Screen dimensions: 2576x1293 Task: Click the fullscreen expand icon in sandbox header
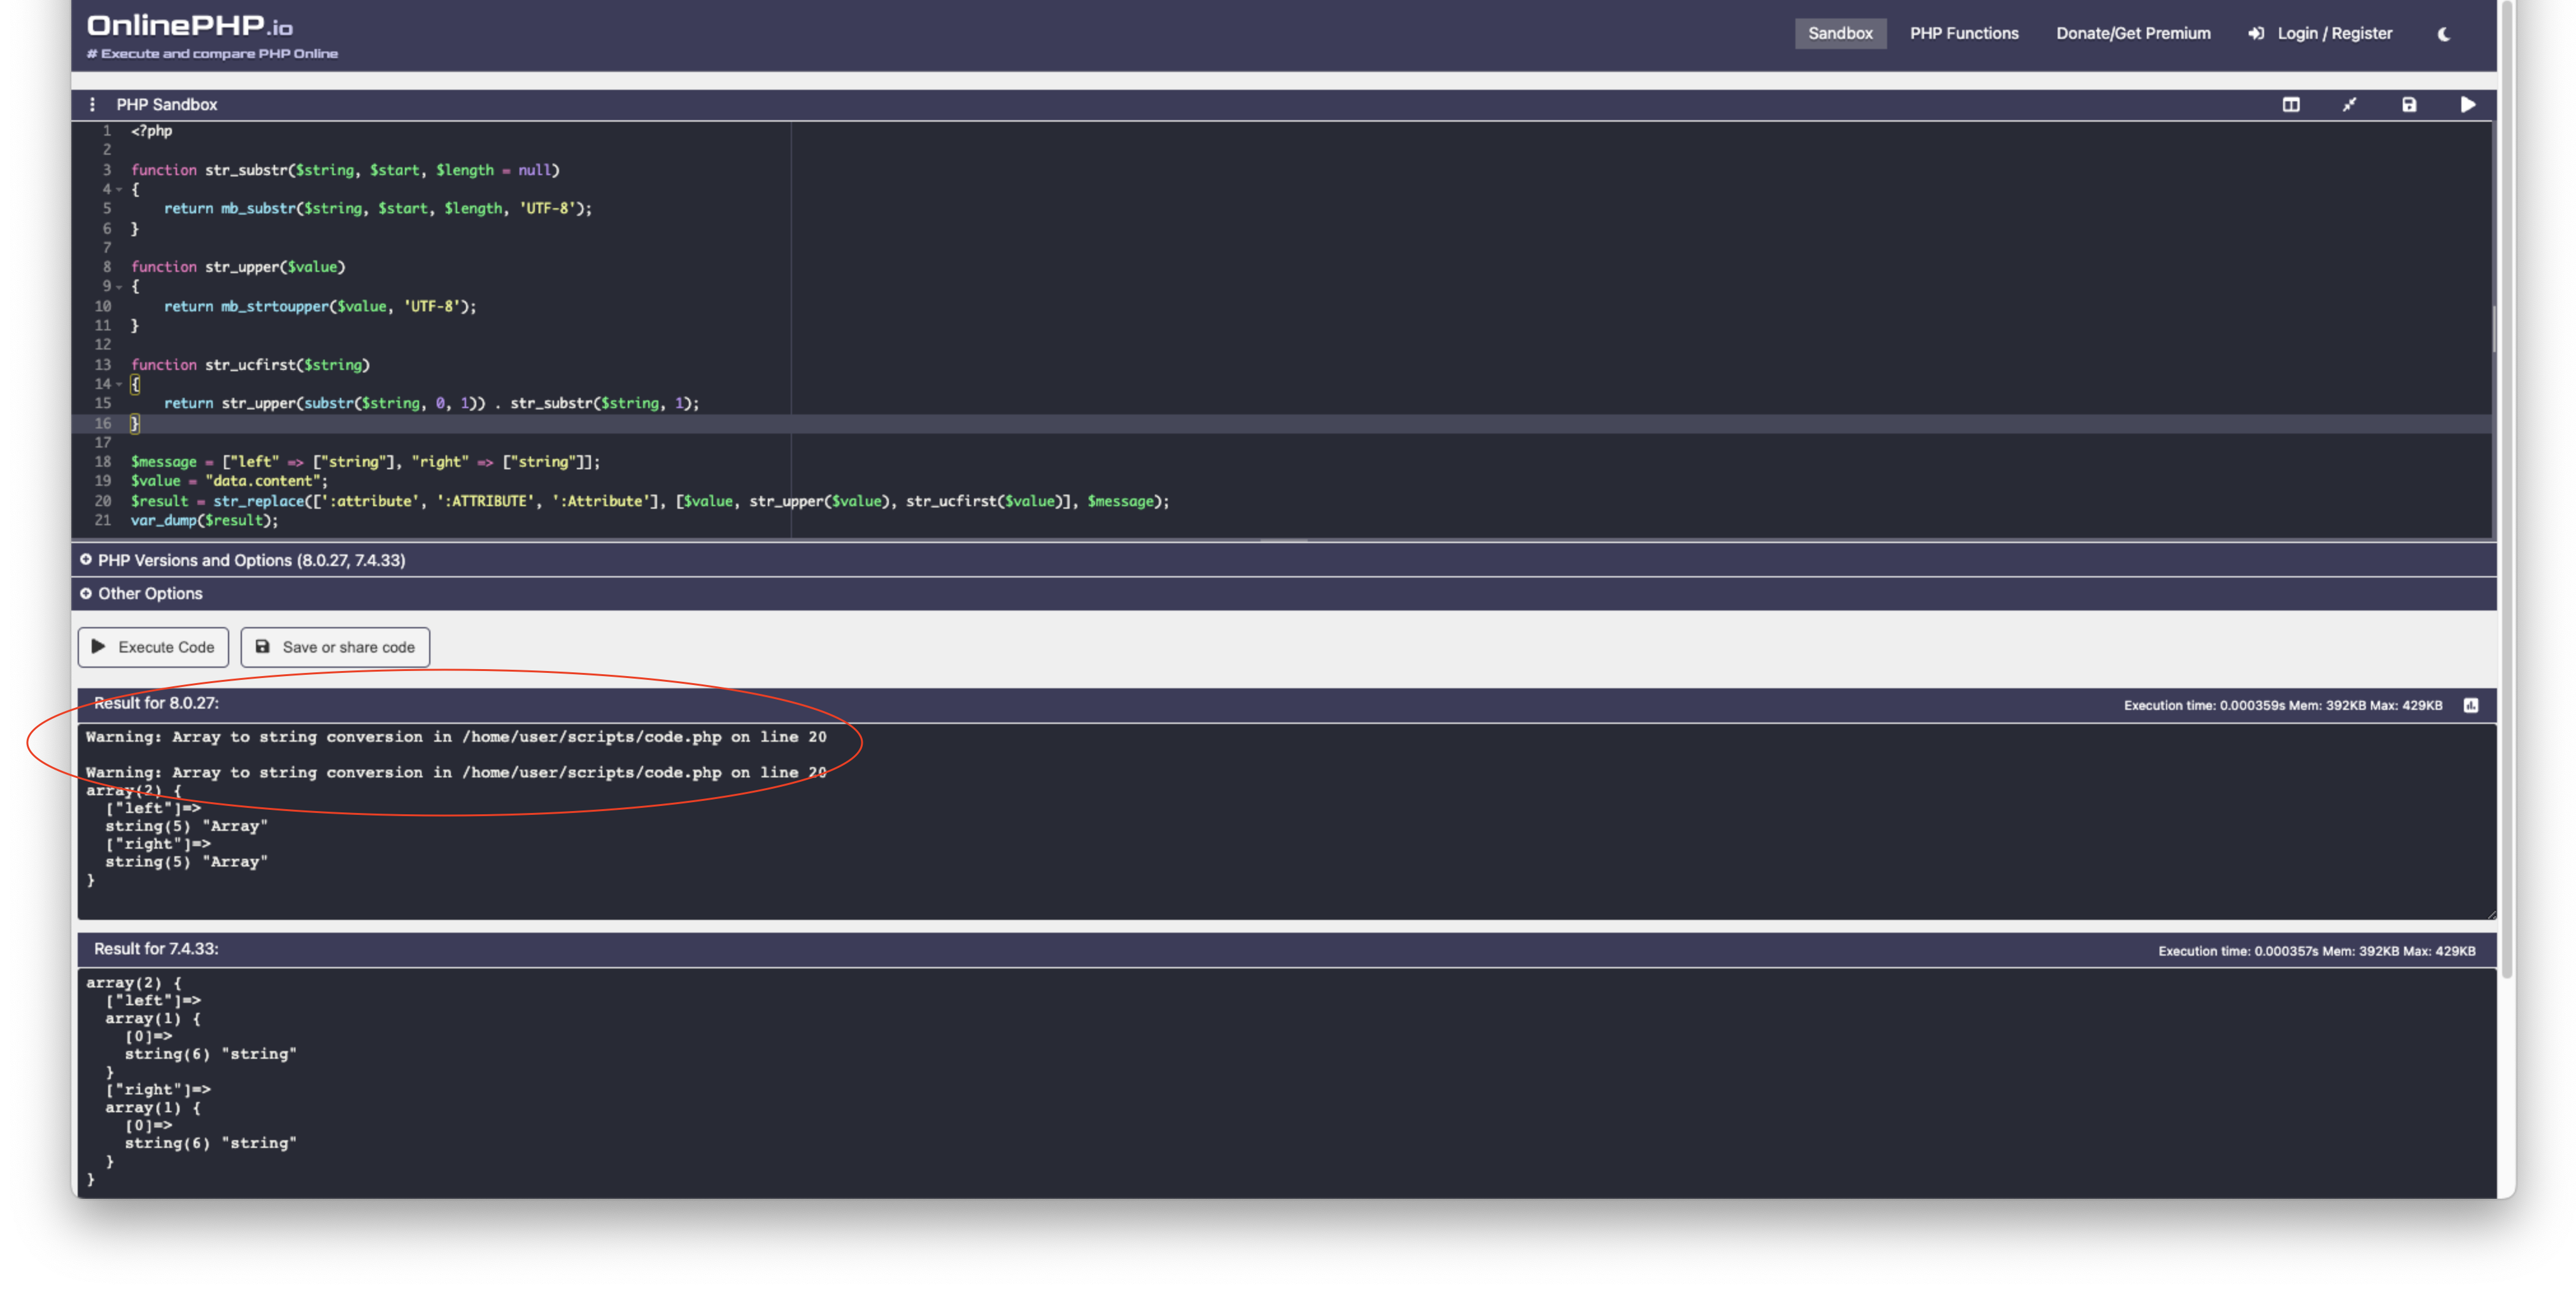click(x=2349, y=104)
